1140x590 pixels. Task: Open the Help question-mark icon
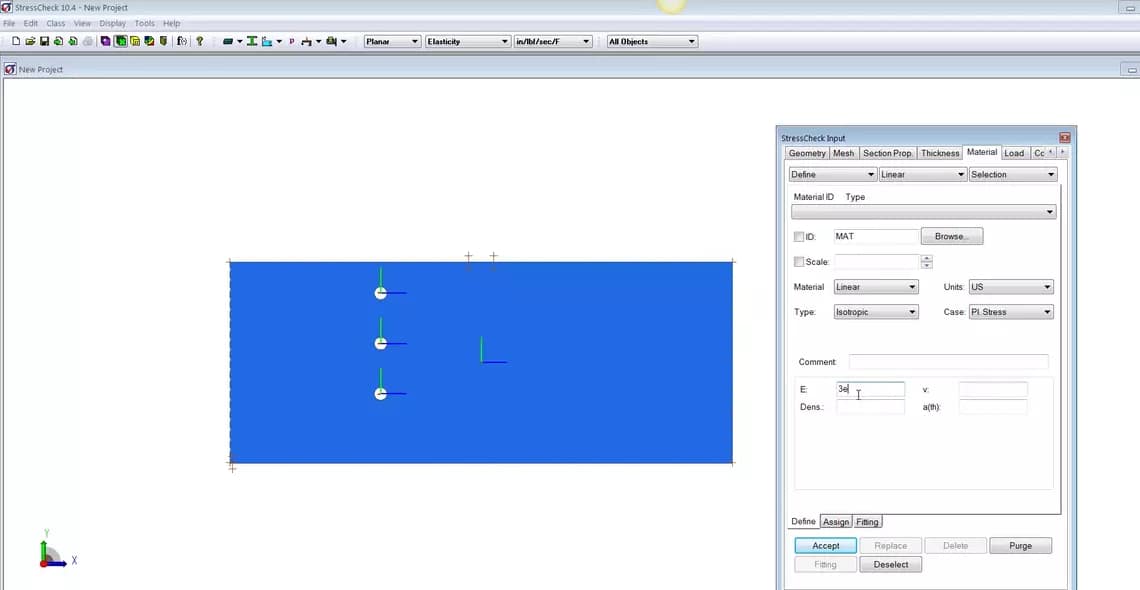click(199, 41)
